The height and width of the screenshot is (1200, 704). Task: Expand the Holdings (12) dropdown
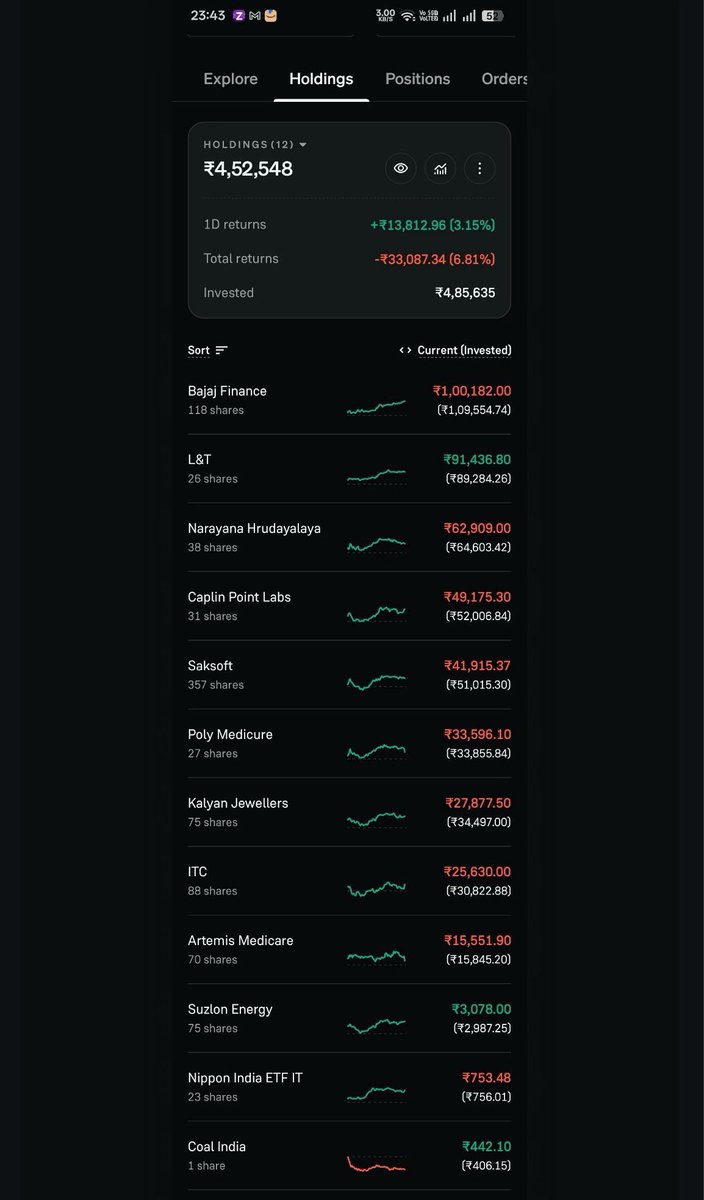[255, 145]
